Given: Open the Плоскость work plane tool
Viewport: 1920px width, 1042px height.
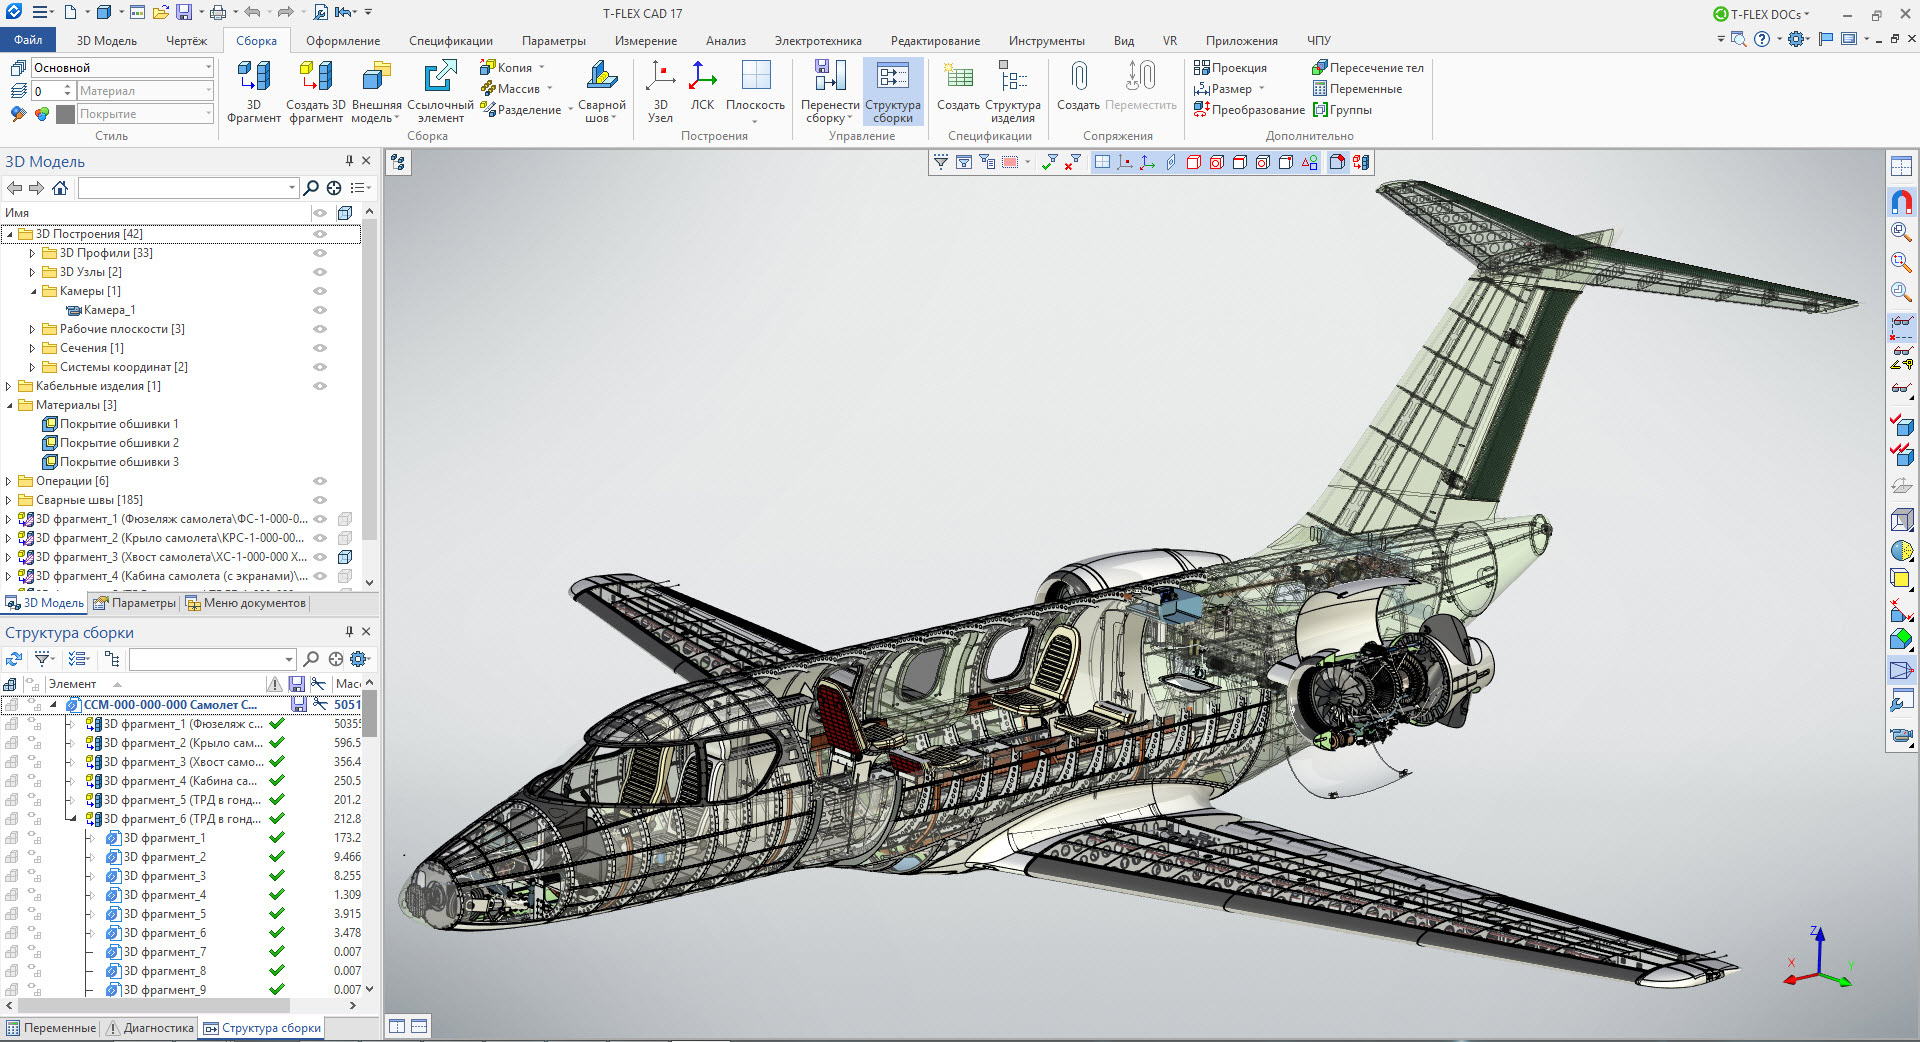Looking at the screenshot, I should coord(755,78).
